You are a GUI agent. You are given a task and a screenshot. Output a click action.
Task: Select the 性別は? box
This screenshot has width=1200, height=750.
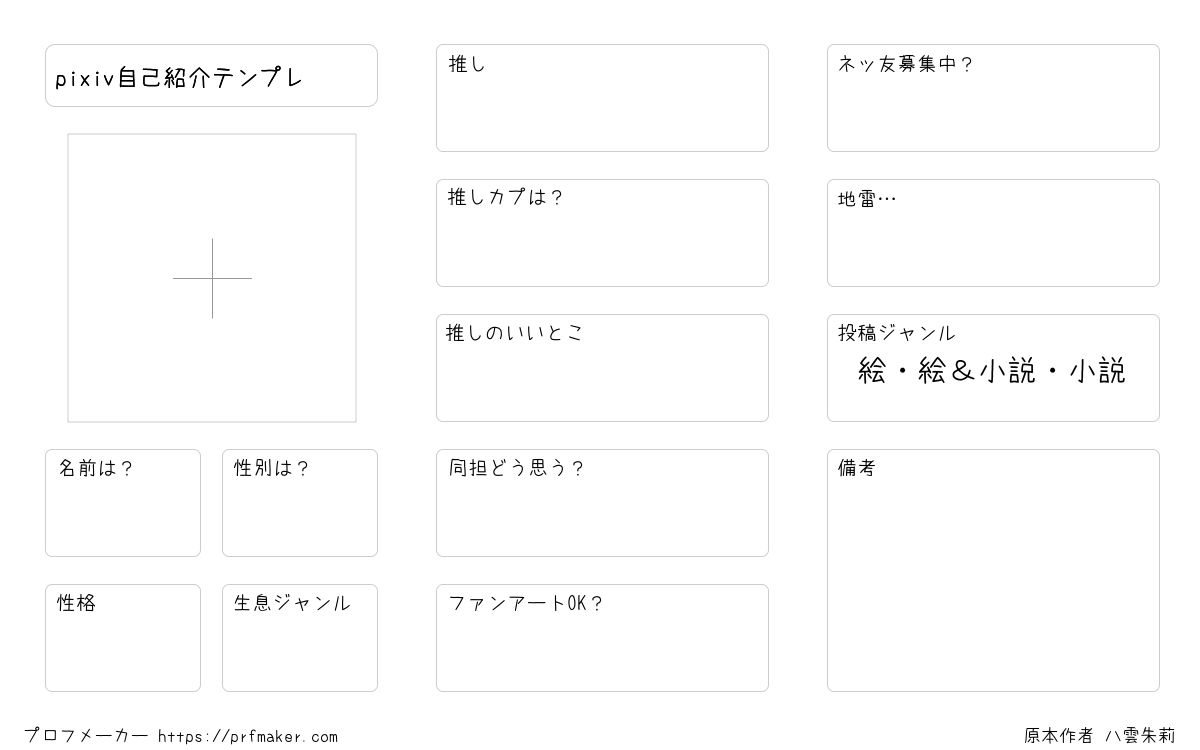(x=300, y=503)
